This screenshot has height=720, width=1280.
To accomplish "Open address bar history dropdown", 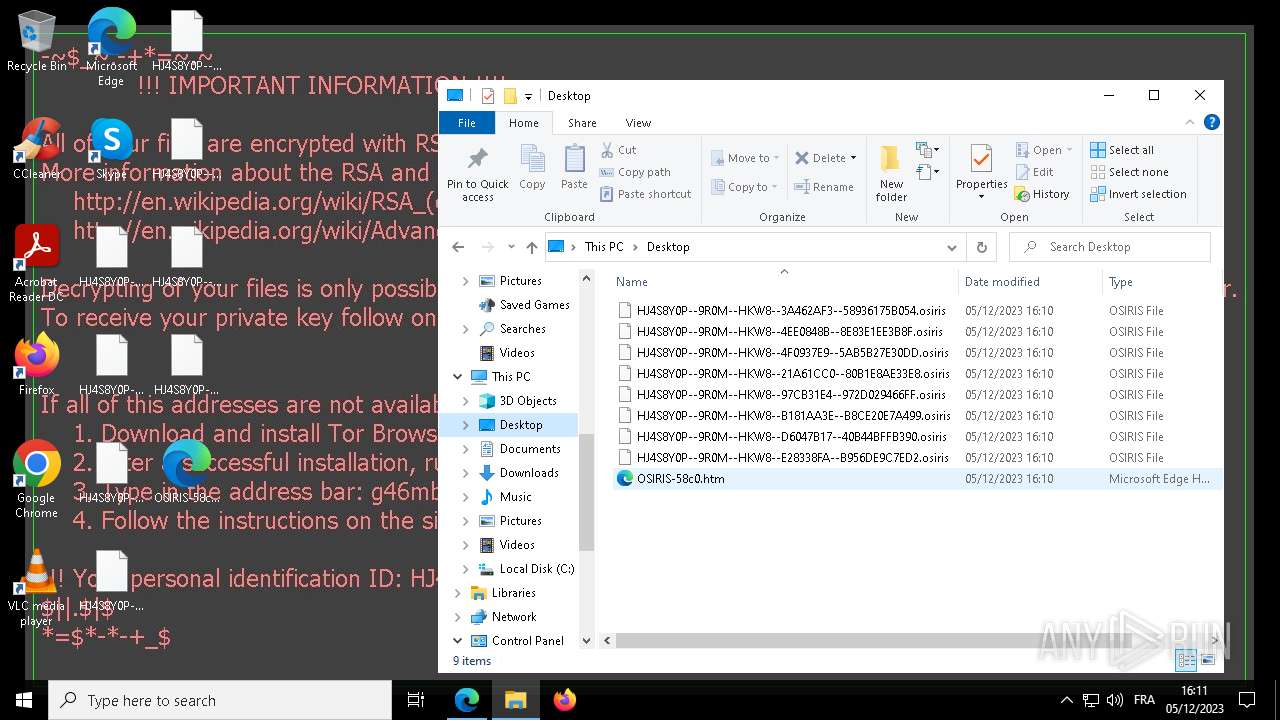I will pos(951,247).
